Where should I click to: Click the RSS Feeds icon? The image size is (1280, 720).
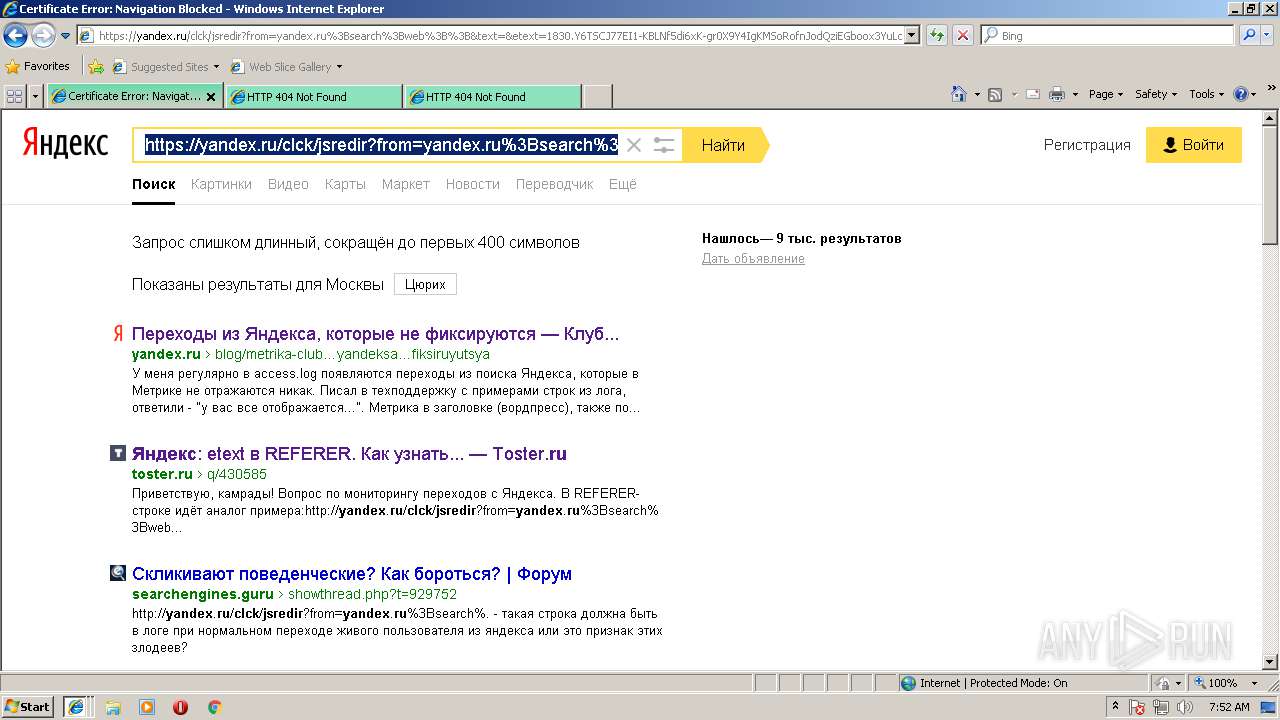point(995,94)
